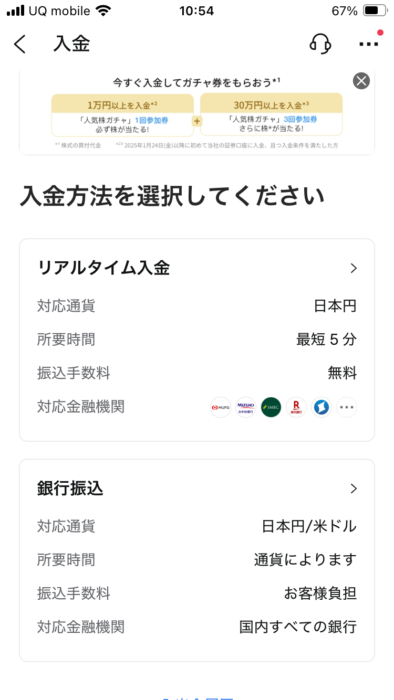Viewport: 394px width, 700px height.
Task: Select the 銀行振込 heading
Action: pos(70,489)
